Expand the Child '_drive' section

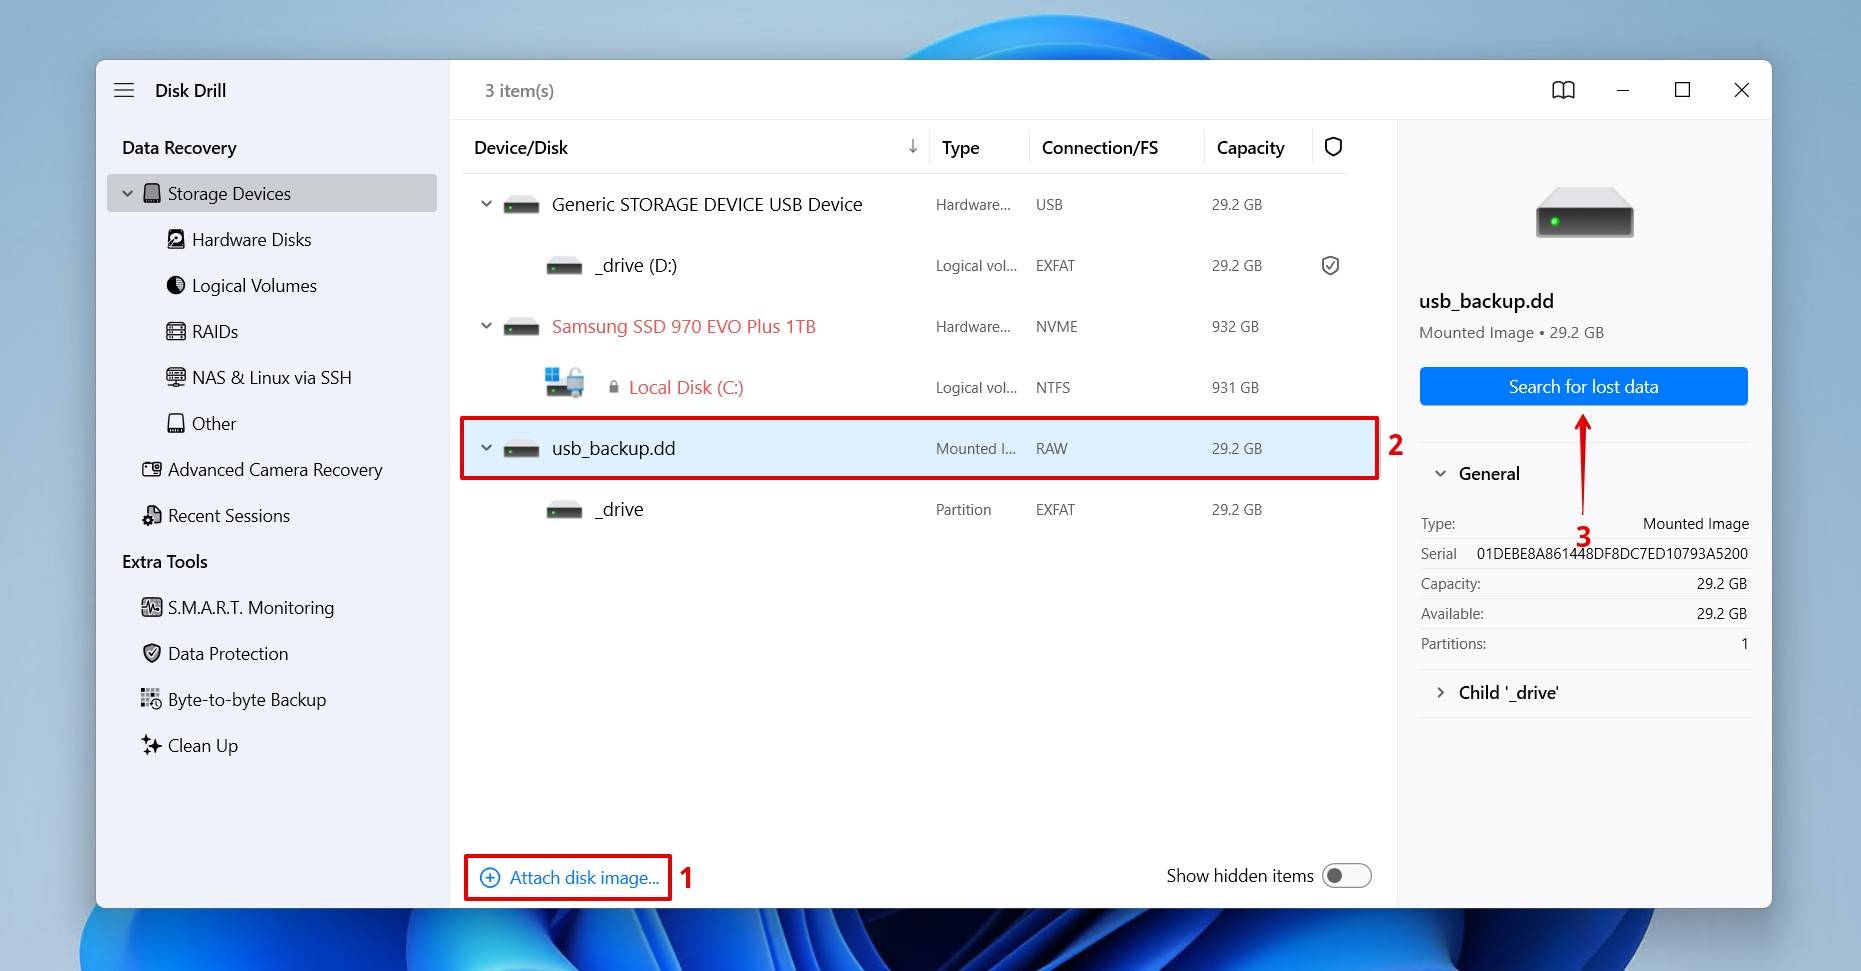pyautogui.click(x=1441, y=692)
